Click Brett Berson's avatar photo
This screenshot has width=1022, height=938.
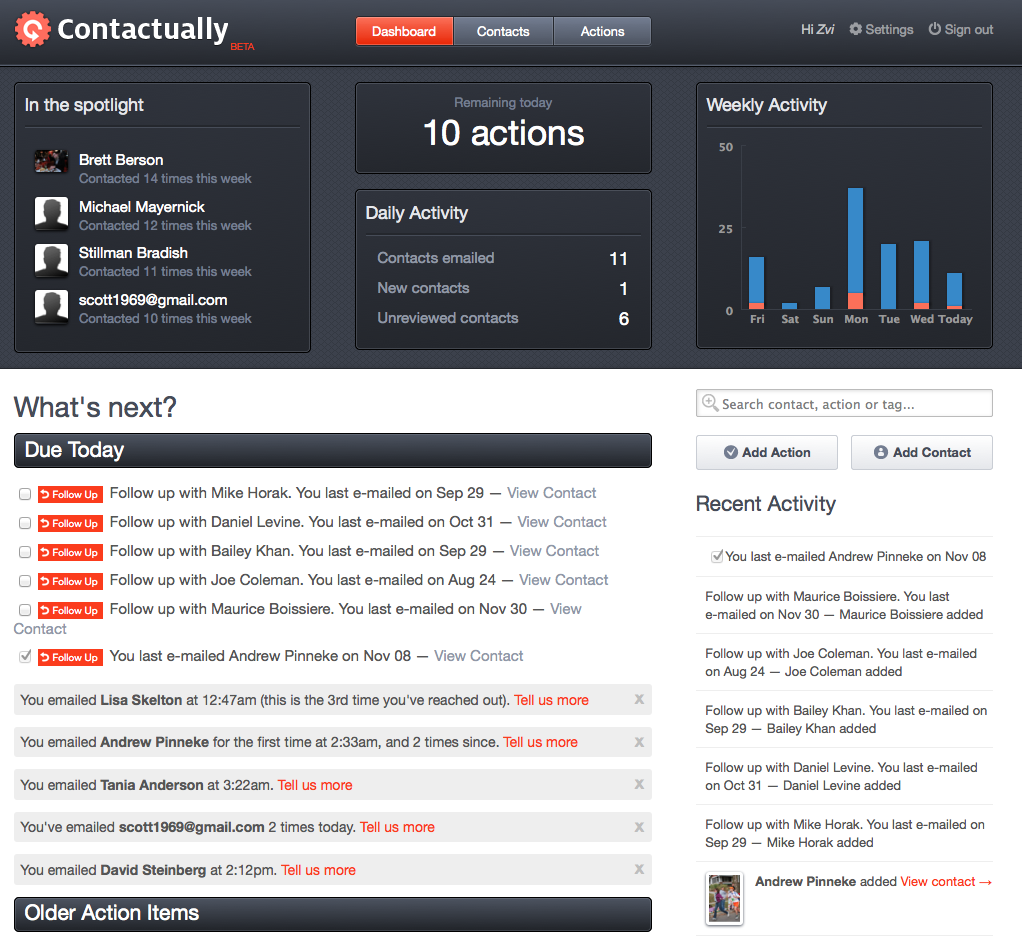[51, 161]
